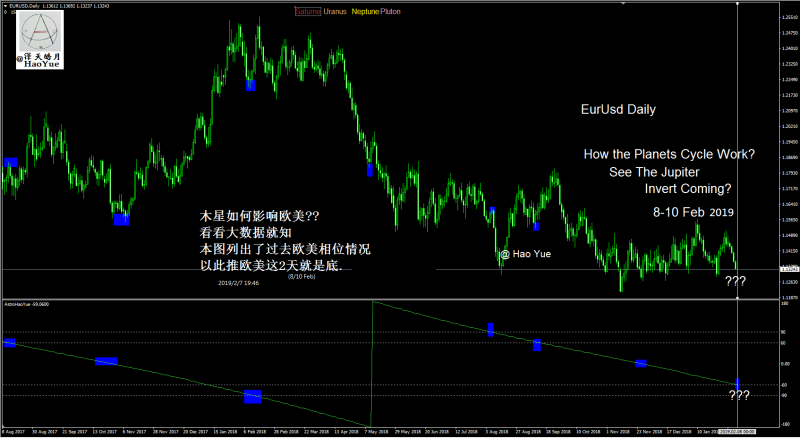
Task: Select the line '以此推欧美这2天就是底.'
Action: tap(270, 265)
